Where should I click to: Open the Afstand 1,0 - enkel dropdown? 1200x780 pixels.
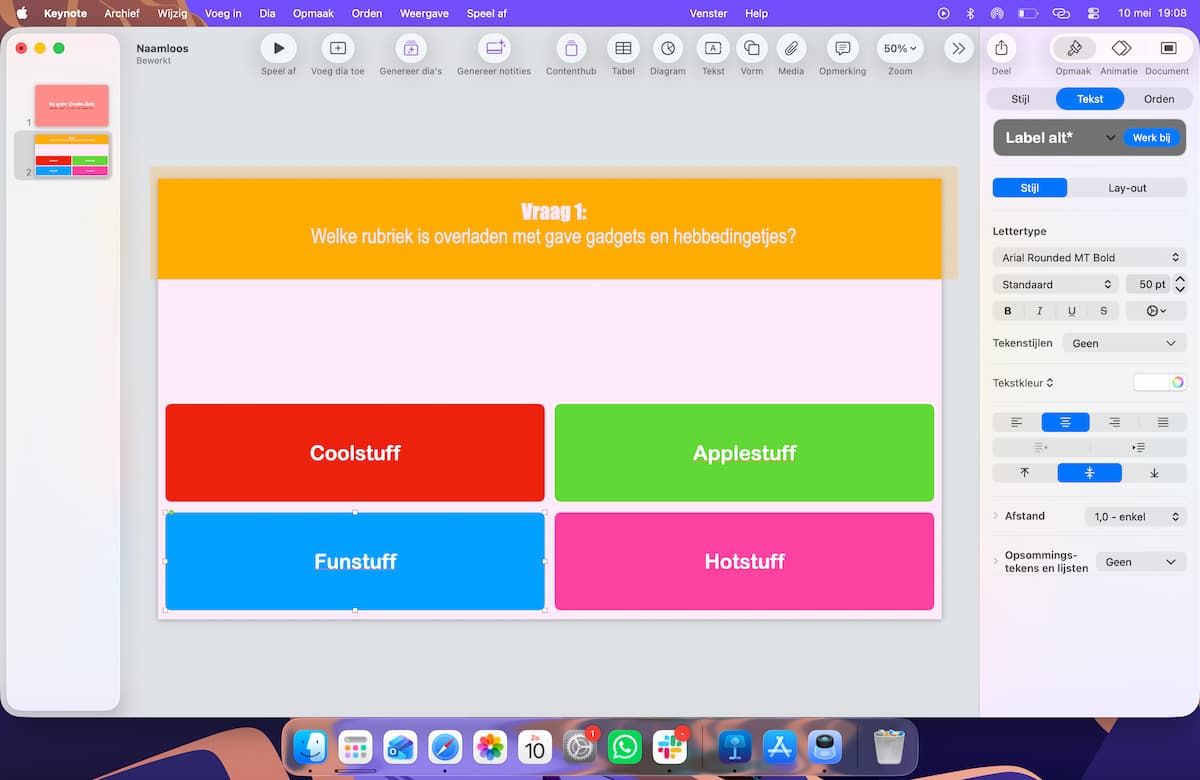[1135, 516]
